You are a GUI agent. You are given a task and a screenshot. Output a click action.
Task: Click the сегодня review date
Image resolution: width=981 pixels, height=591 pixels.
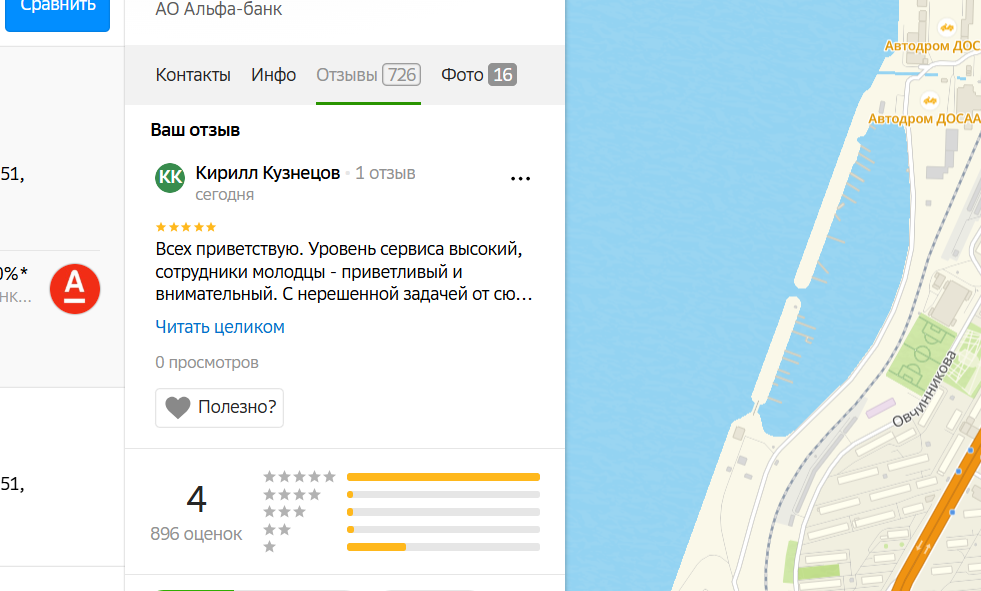point(225,194)
